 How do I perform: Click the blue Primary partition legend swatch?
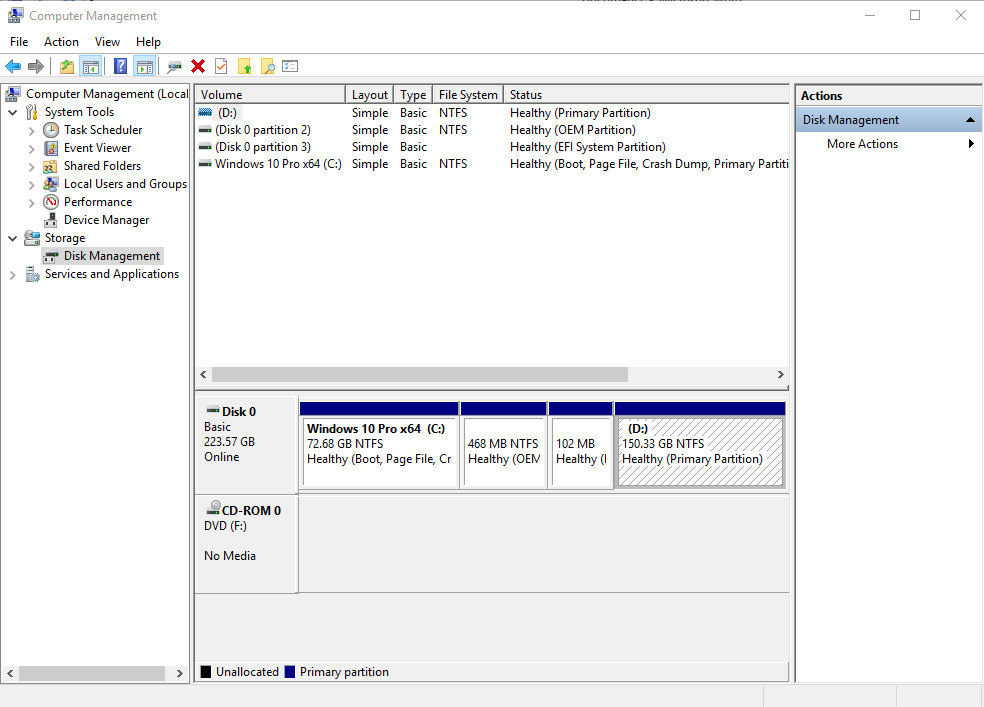tap(289, 672)
